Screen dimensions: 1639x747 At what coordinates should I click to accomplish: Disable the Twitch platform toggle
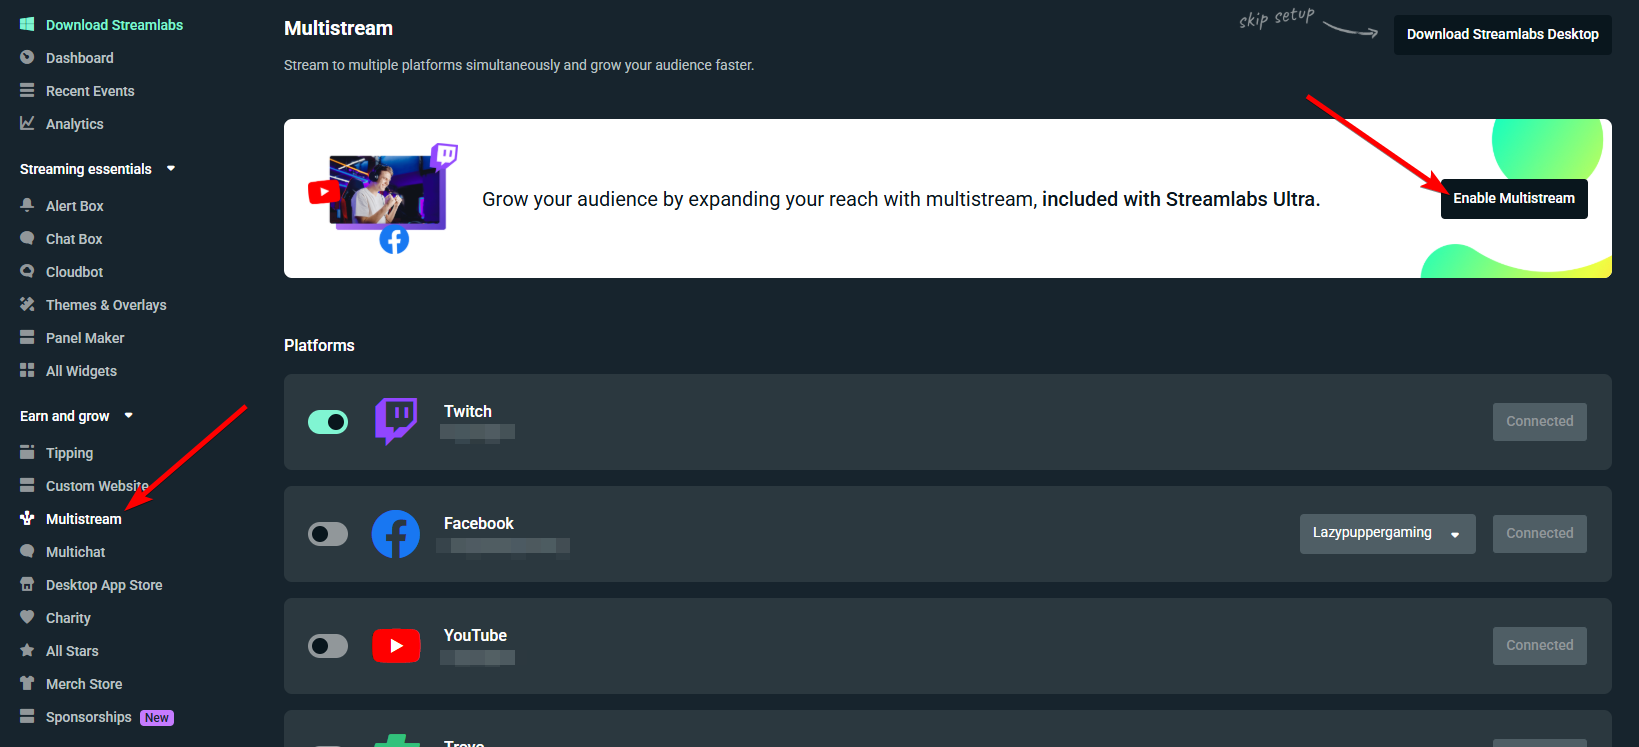click(328, 422)
